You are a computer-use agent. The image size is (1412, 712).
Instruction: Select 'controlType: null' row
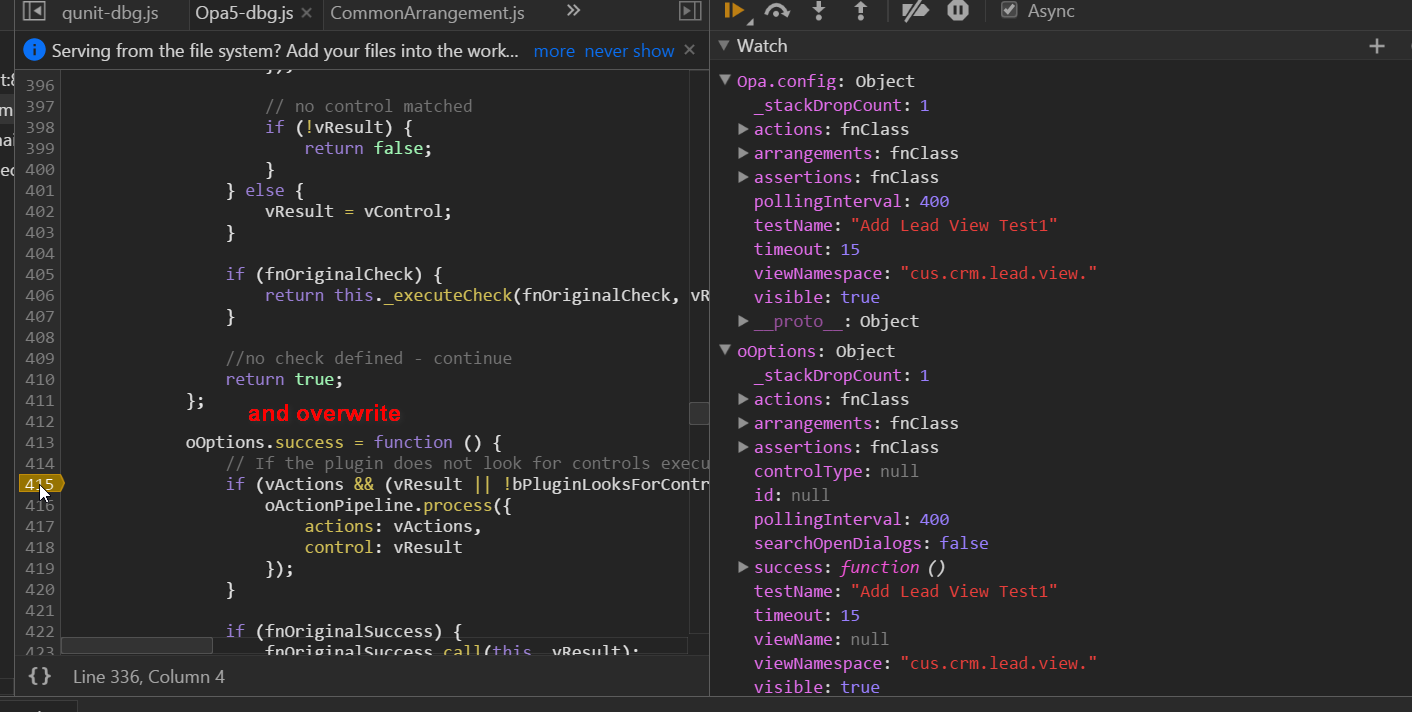tap(836, 471)
